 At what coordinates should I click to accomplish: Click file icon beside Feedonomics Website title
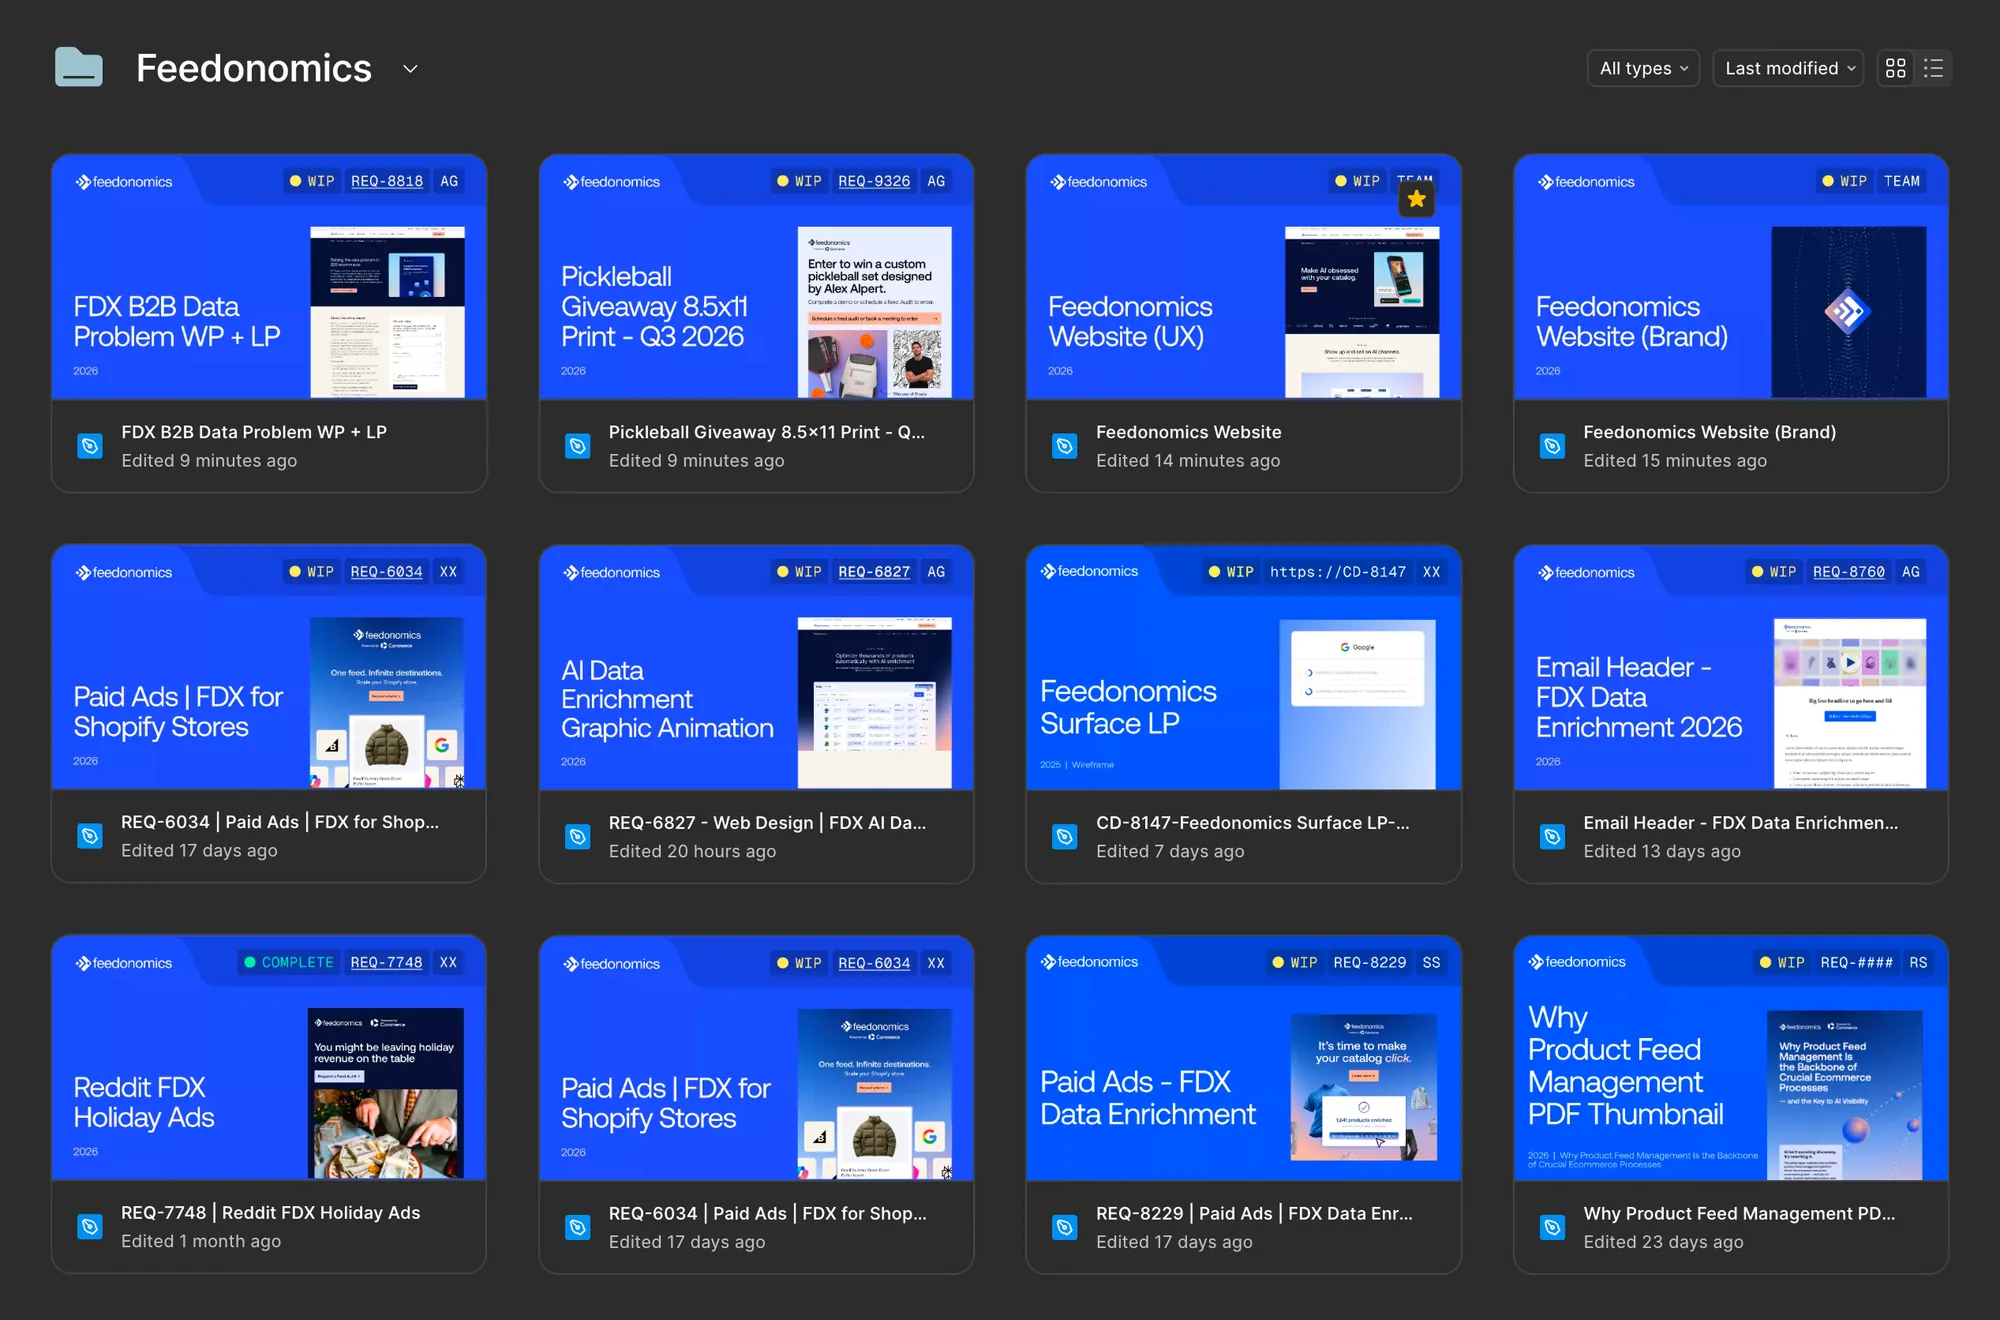pos(1065,446)
